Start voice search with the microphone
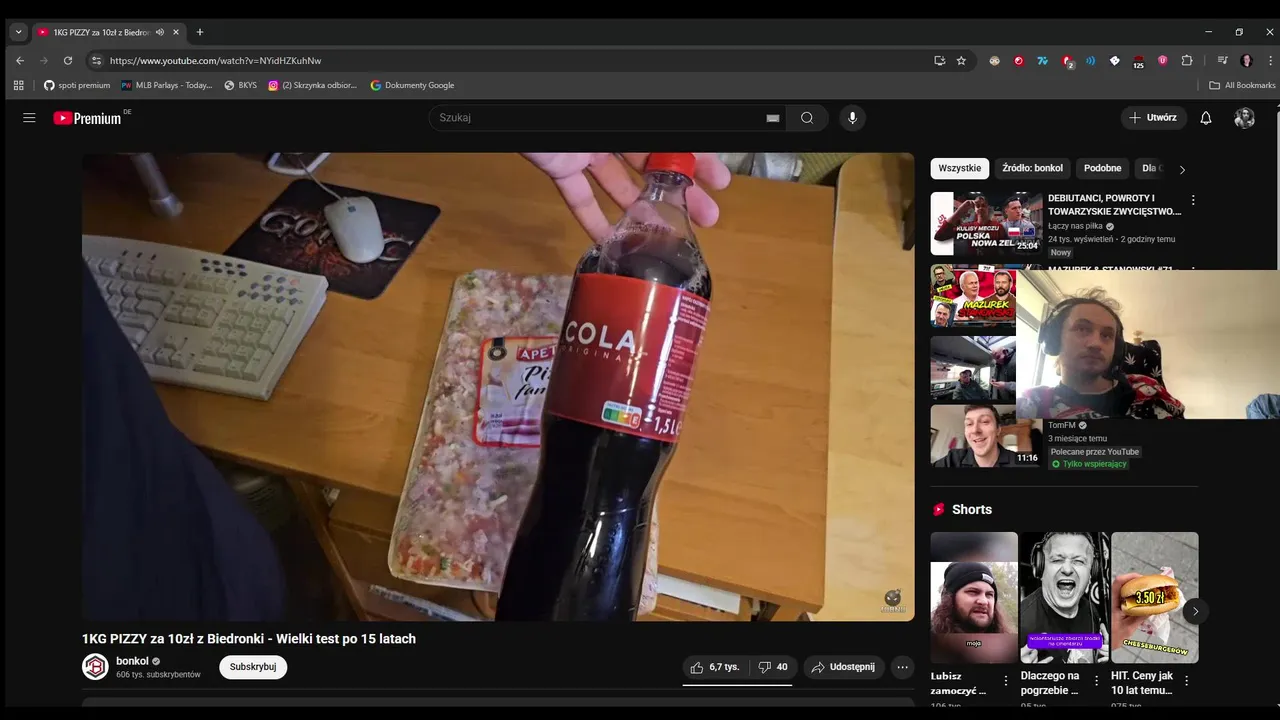Screen dimensions: 1280x720 coord(852,118)
